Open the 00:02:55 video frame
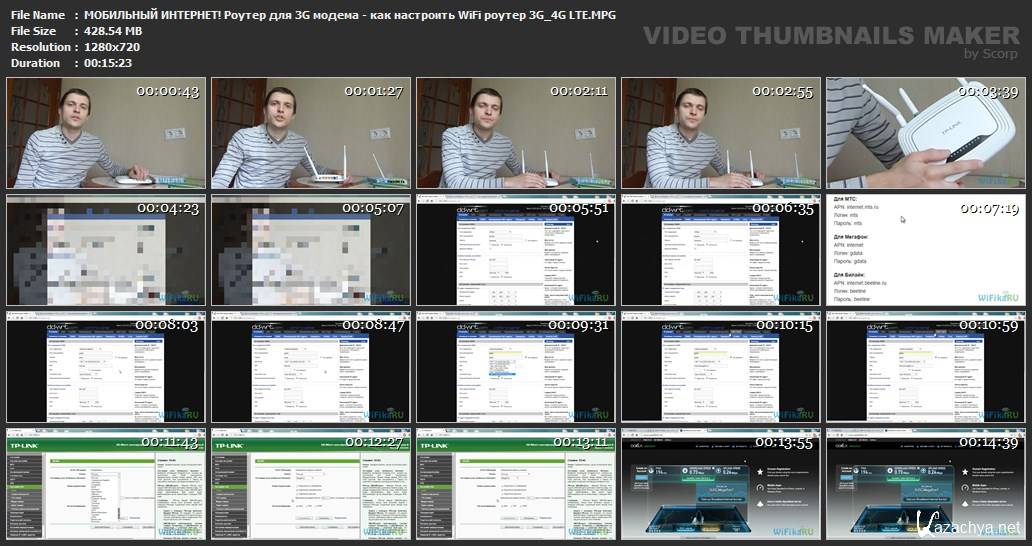This screenshot has width=1032, height=546. pyautogui.click(x=719, y=133)
